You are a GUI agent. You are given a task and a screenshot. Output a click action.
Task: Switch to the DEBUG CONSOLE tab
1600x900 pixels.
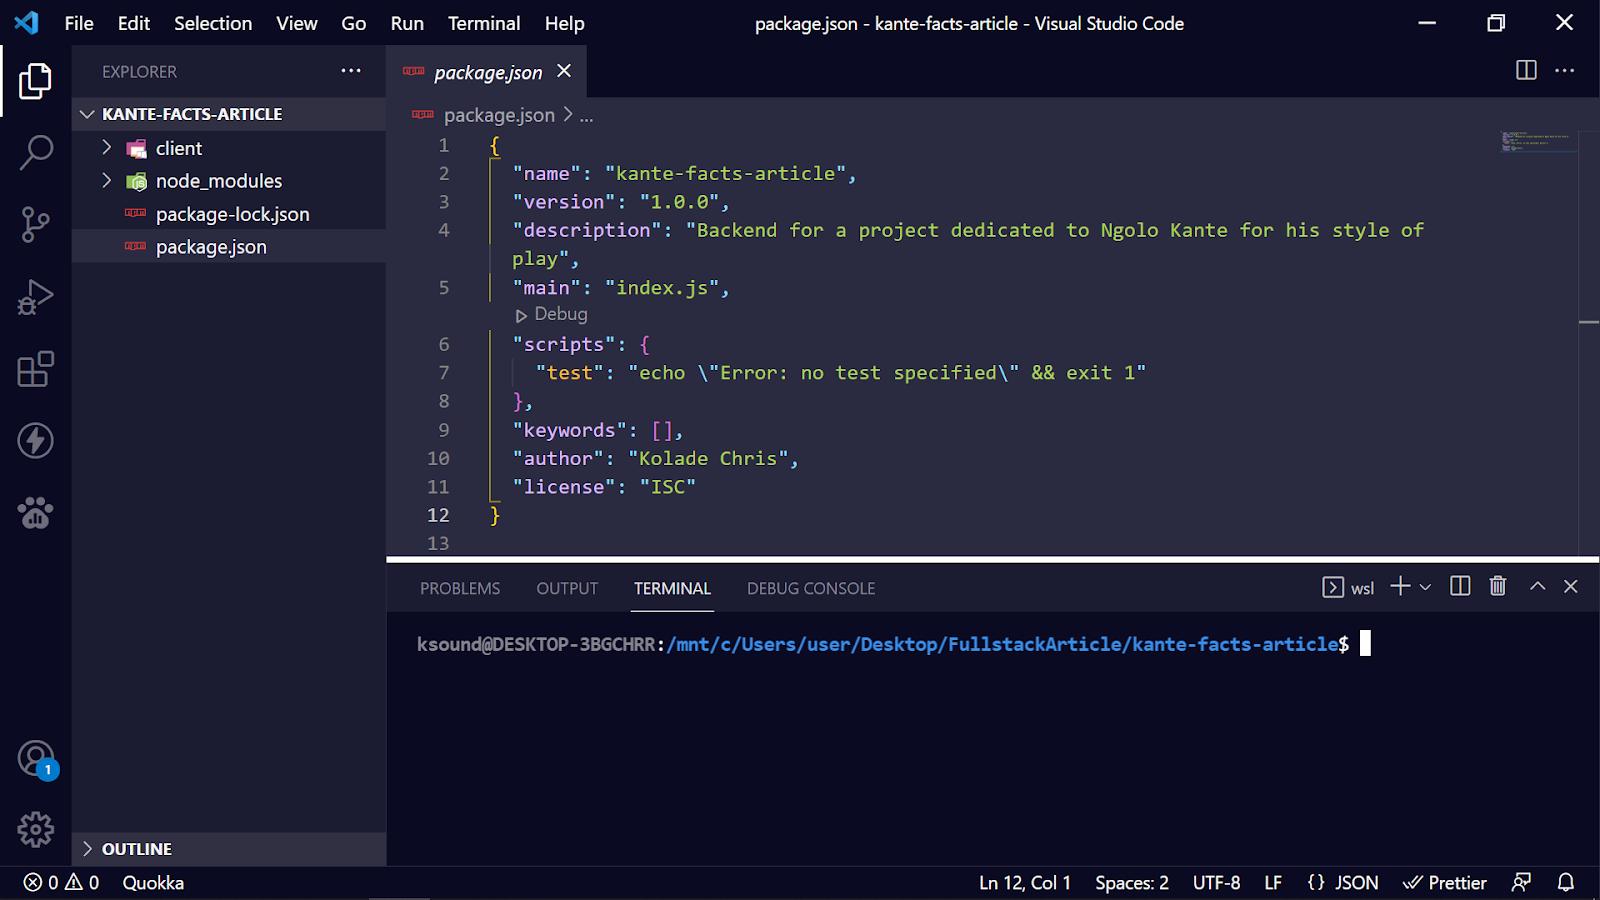[x=810, y=588]
